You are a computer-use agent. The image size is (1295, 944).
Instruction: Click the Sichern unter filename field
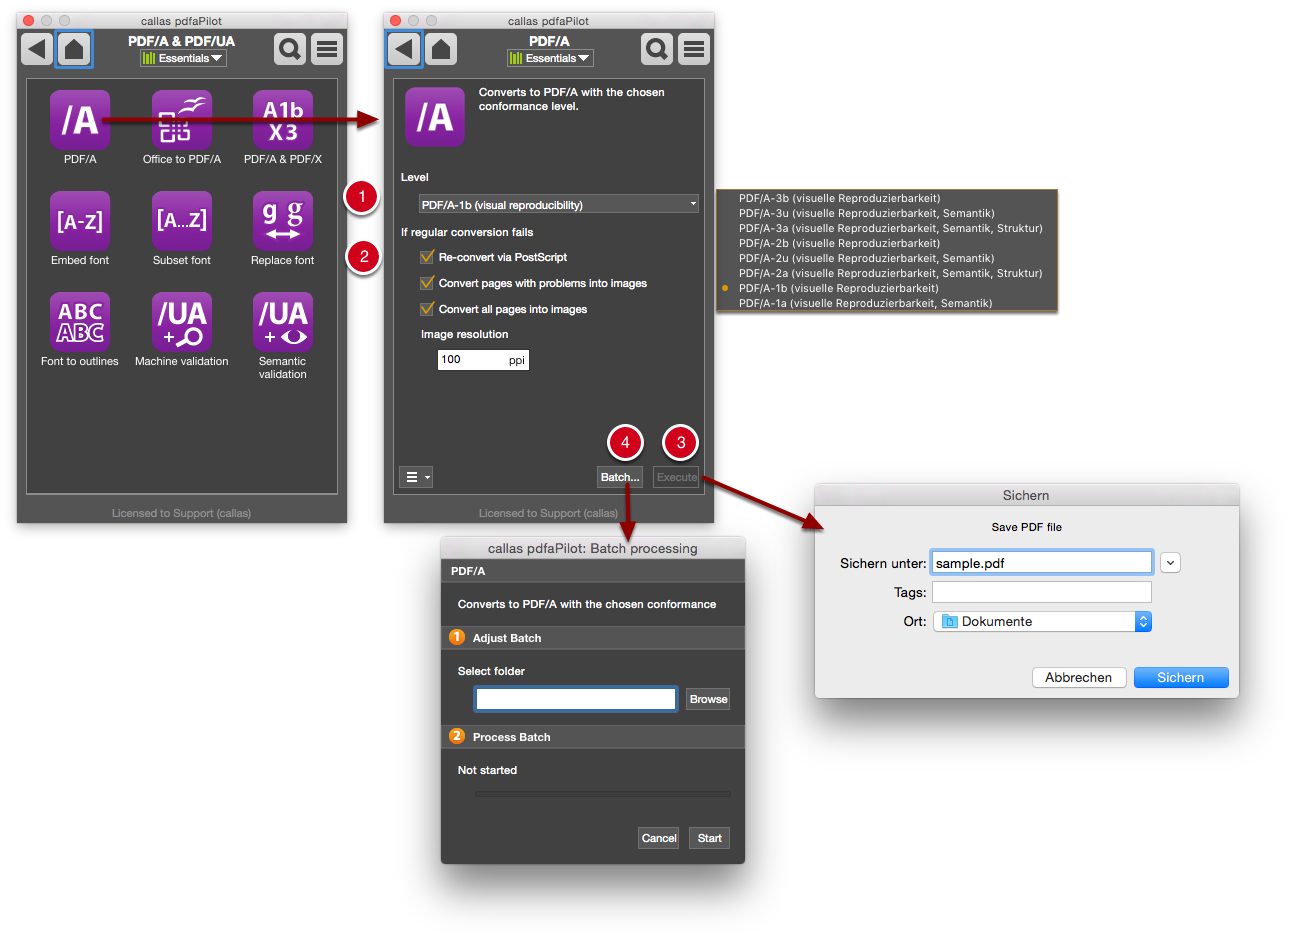pos(1042,563)
